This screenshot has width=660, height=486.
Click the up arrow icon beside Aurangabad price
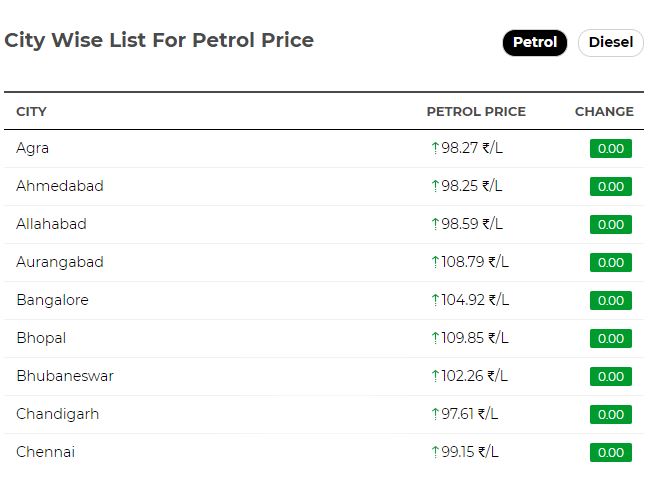coord(435,262)
